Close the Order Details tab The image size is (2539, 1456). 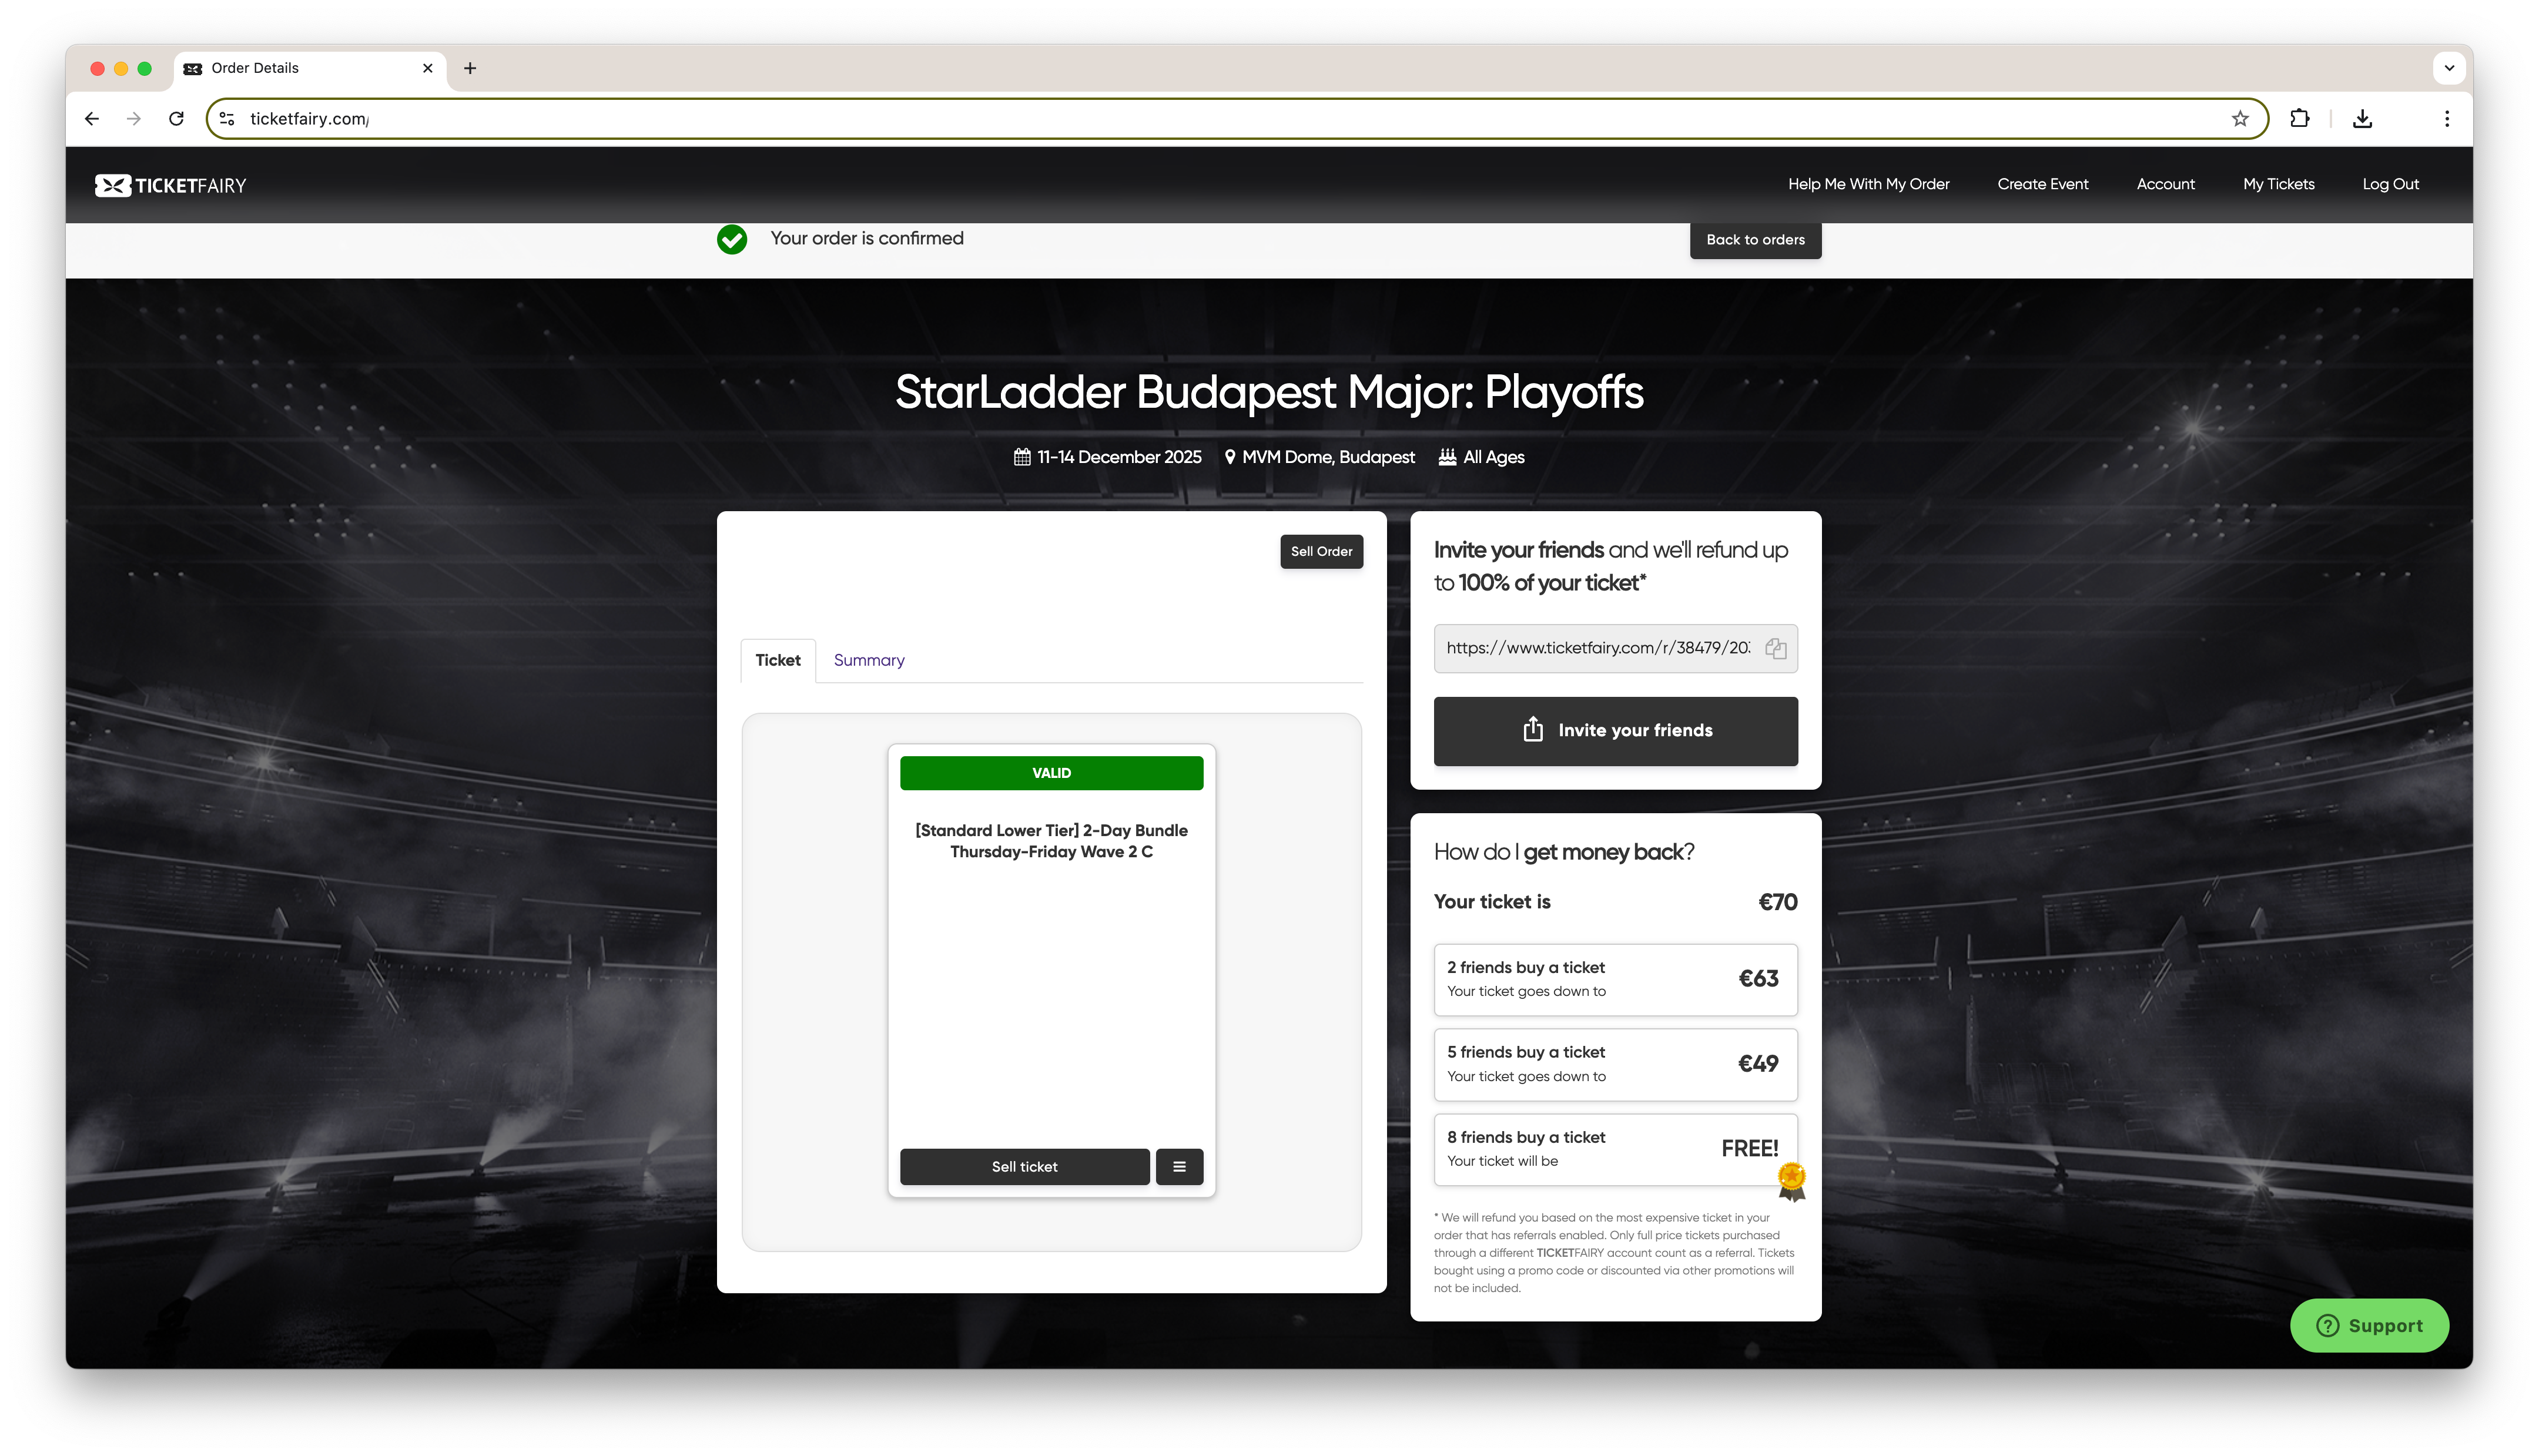pyautogui.click(x=428, y=68)
